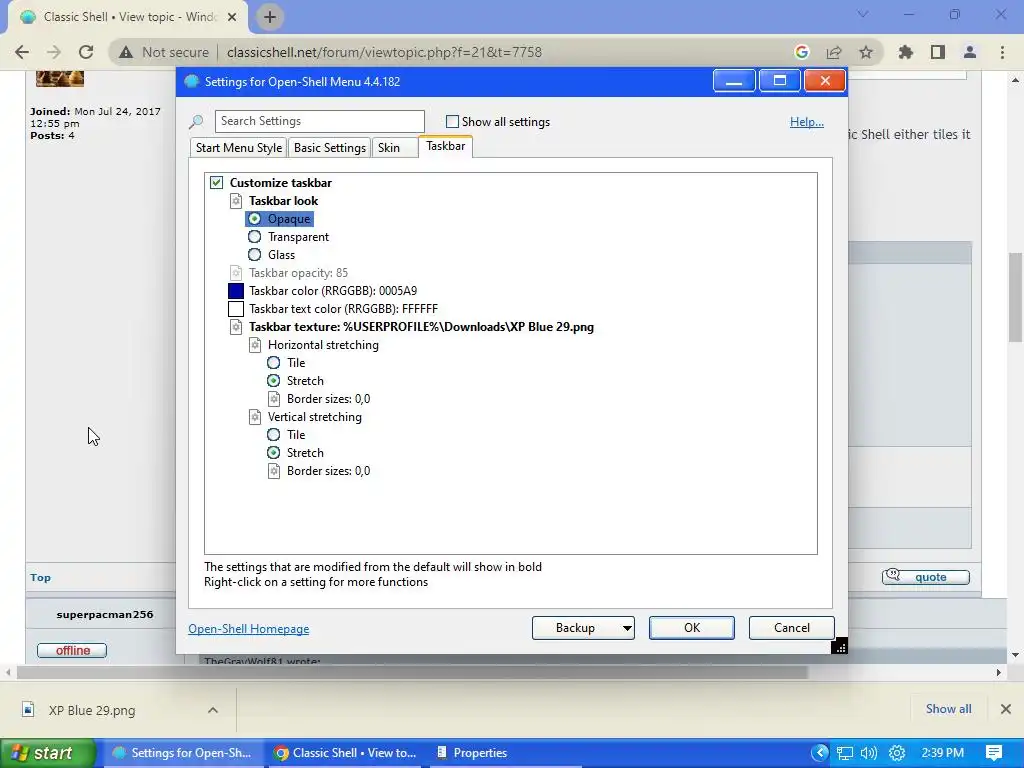Enable Show all settings checkbox

point(452,121)
